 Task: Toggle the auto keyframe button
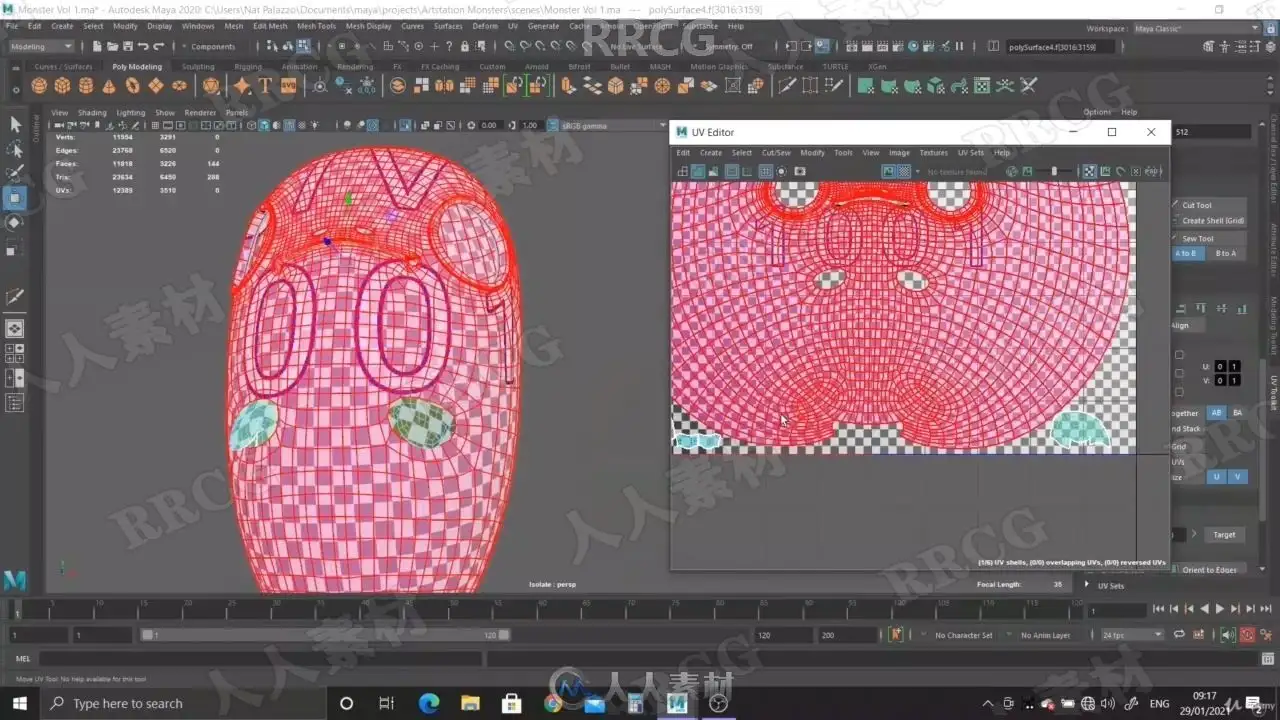coord(1247,635)
